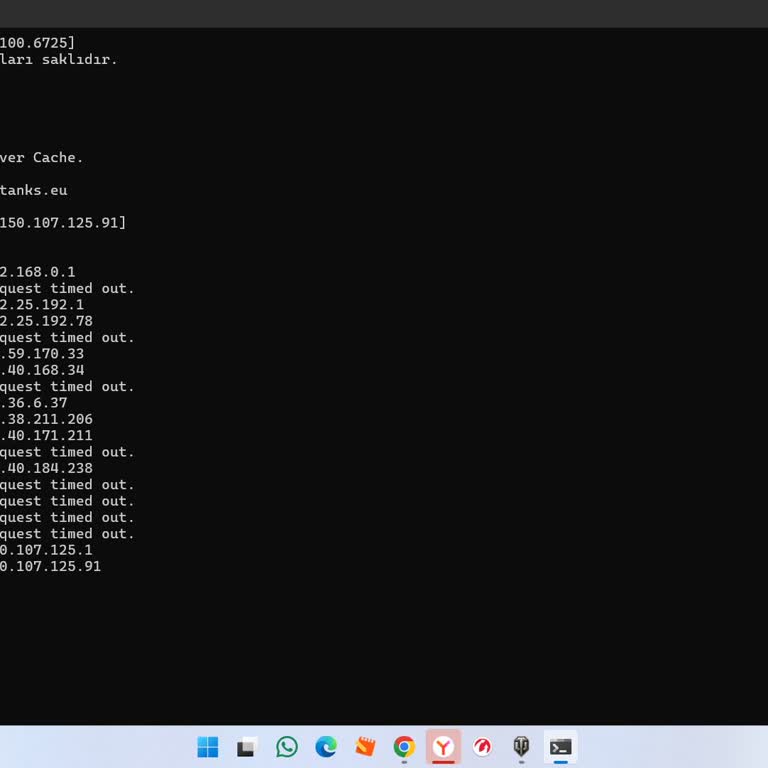This screenshot has height=768, width=768.
Task: Open the Windows Start menu
Action: click(208, 747)
